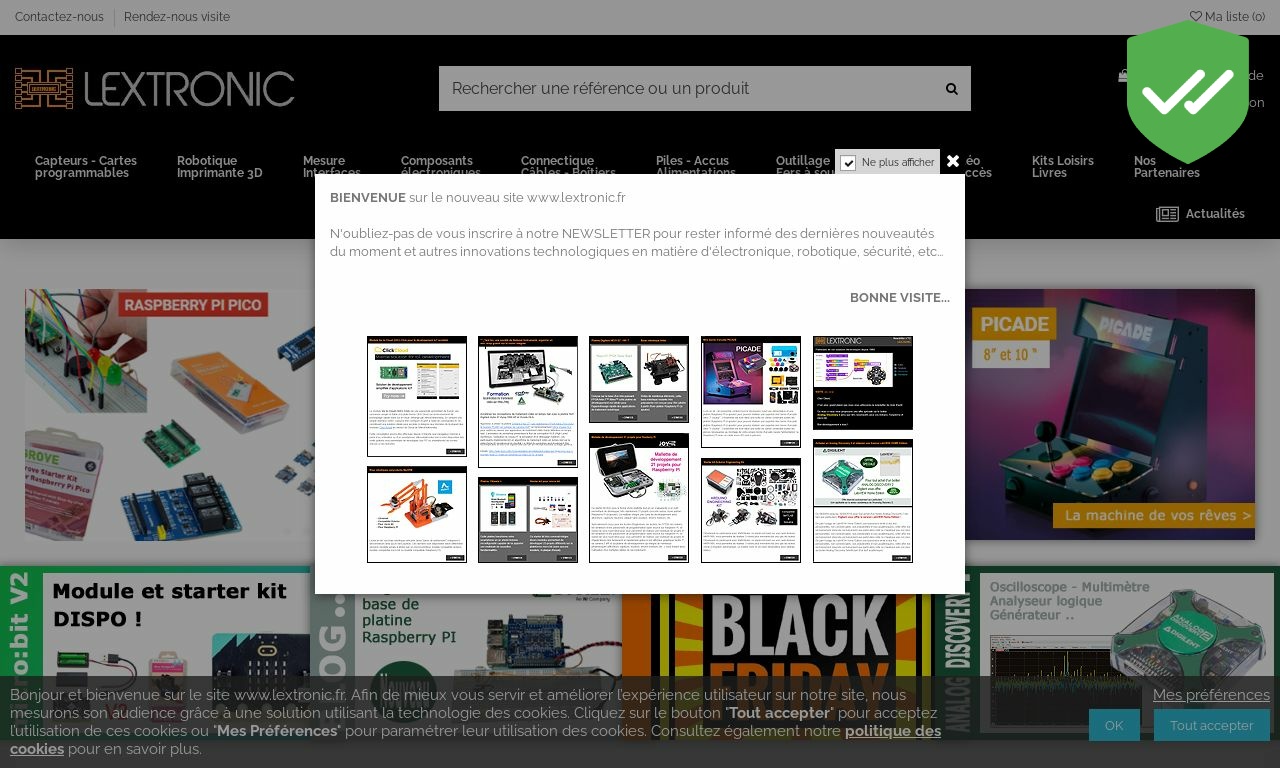Click 'La machine de vos rêves' label
The width and height of the screenshot is (1280, 768).
point(1154,516)
